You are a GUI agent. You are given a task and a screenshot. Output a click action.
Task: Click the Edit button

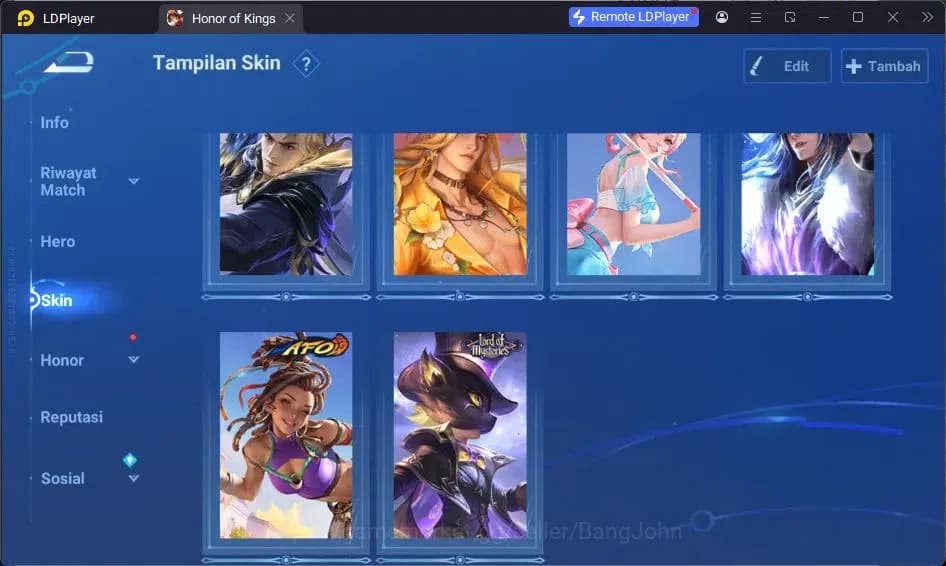pos(787,66)
